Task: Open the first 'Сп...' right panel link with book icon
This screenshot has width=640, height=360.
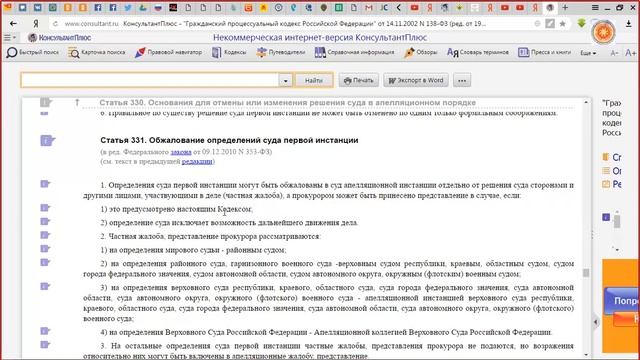Action: point(612,157)
